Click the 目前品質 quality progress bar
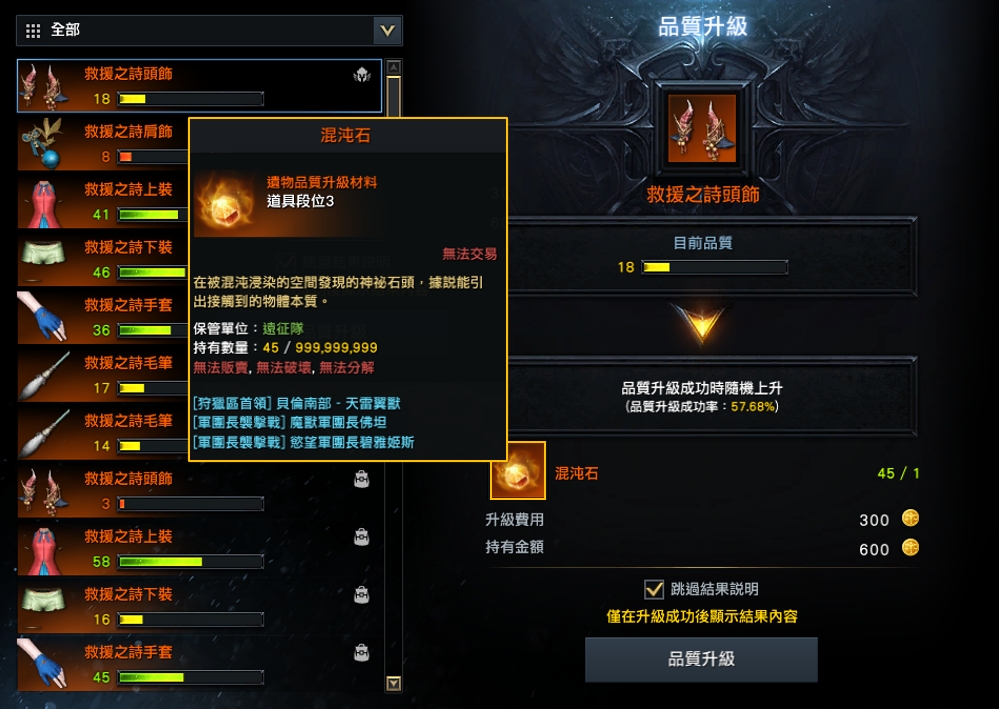999x709 pixels. pyautogui.click(x=714, y=267)
